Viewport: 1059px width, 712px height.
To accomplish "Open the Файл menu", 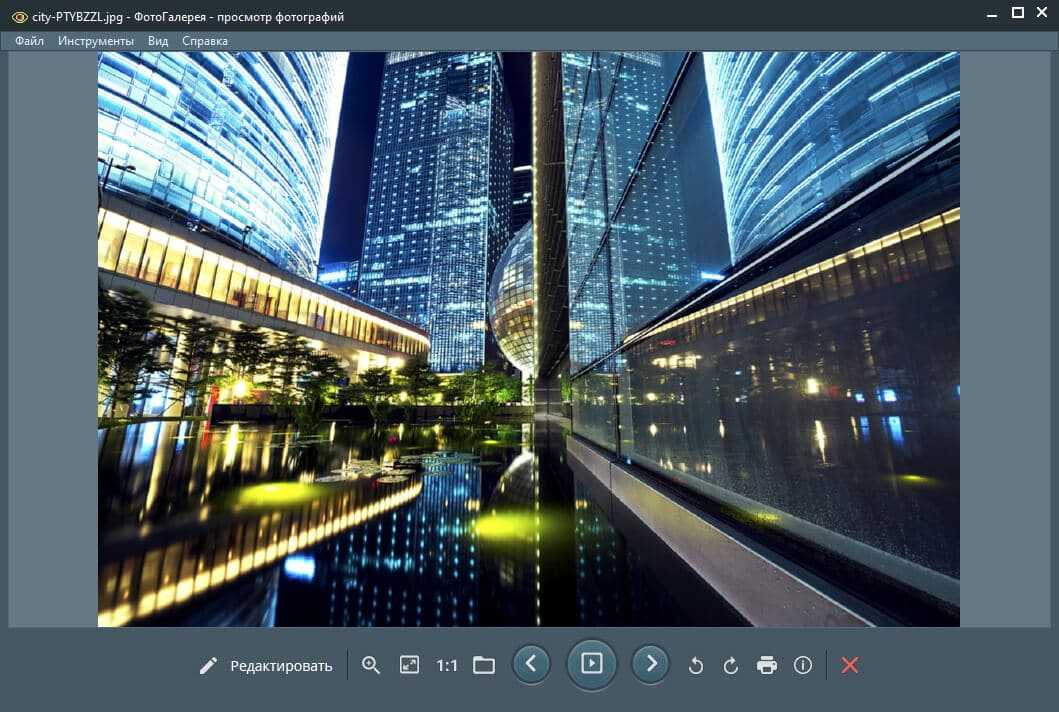I will 29,41.
